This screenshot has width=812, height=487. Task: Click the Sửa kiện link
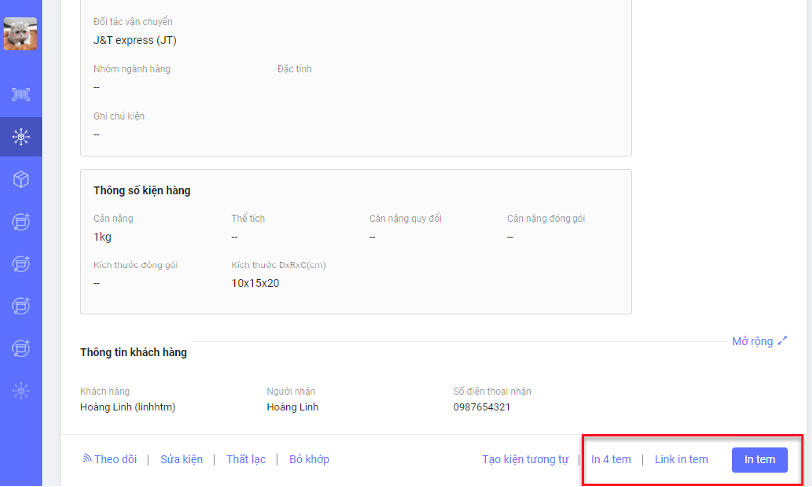tap(181, 459)
